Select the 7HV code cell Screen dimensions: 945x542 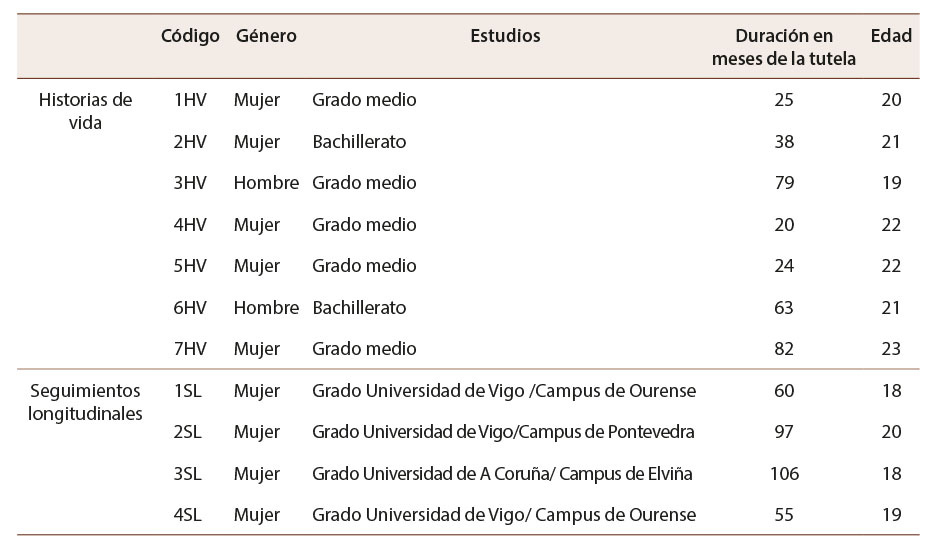[189, 349]
